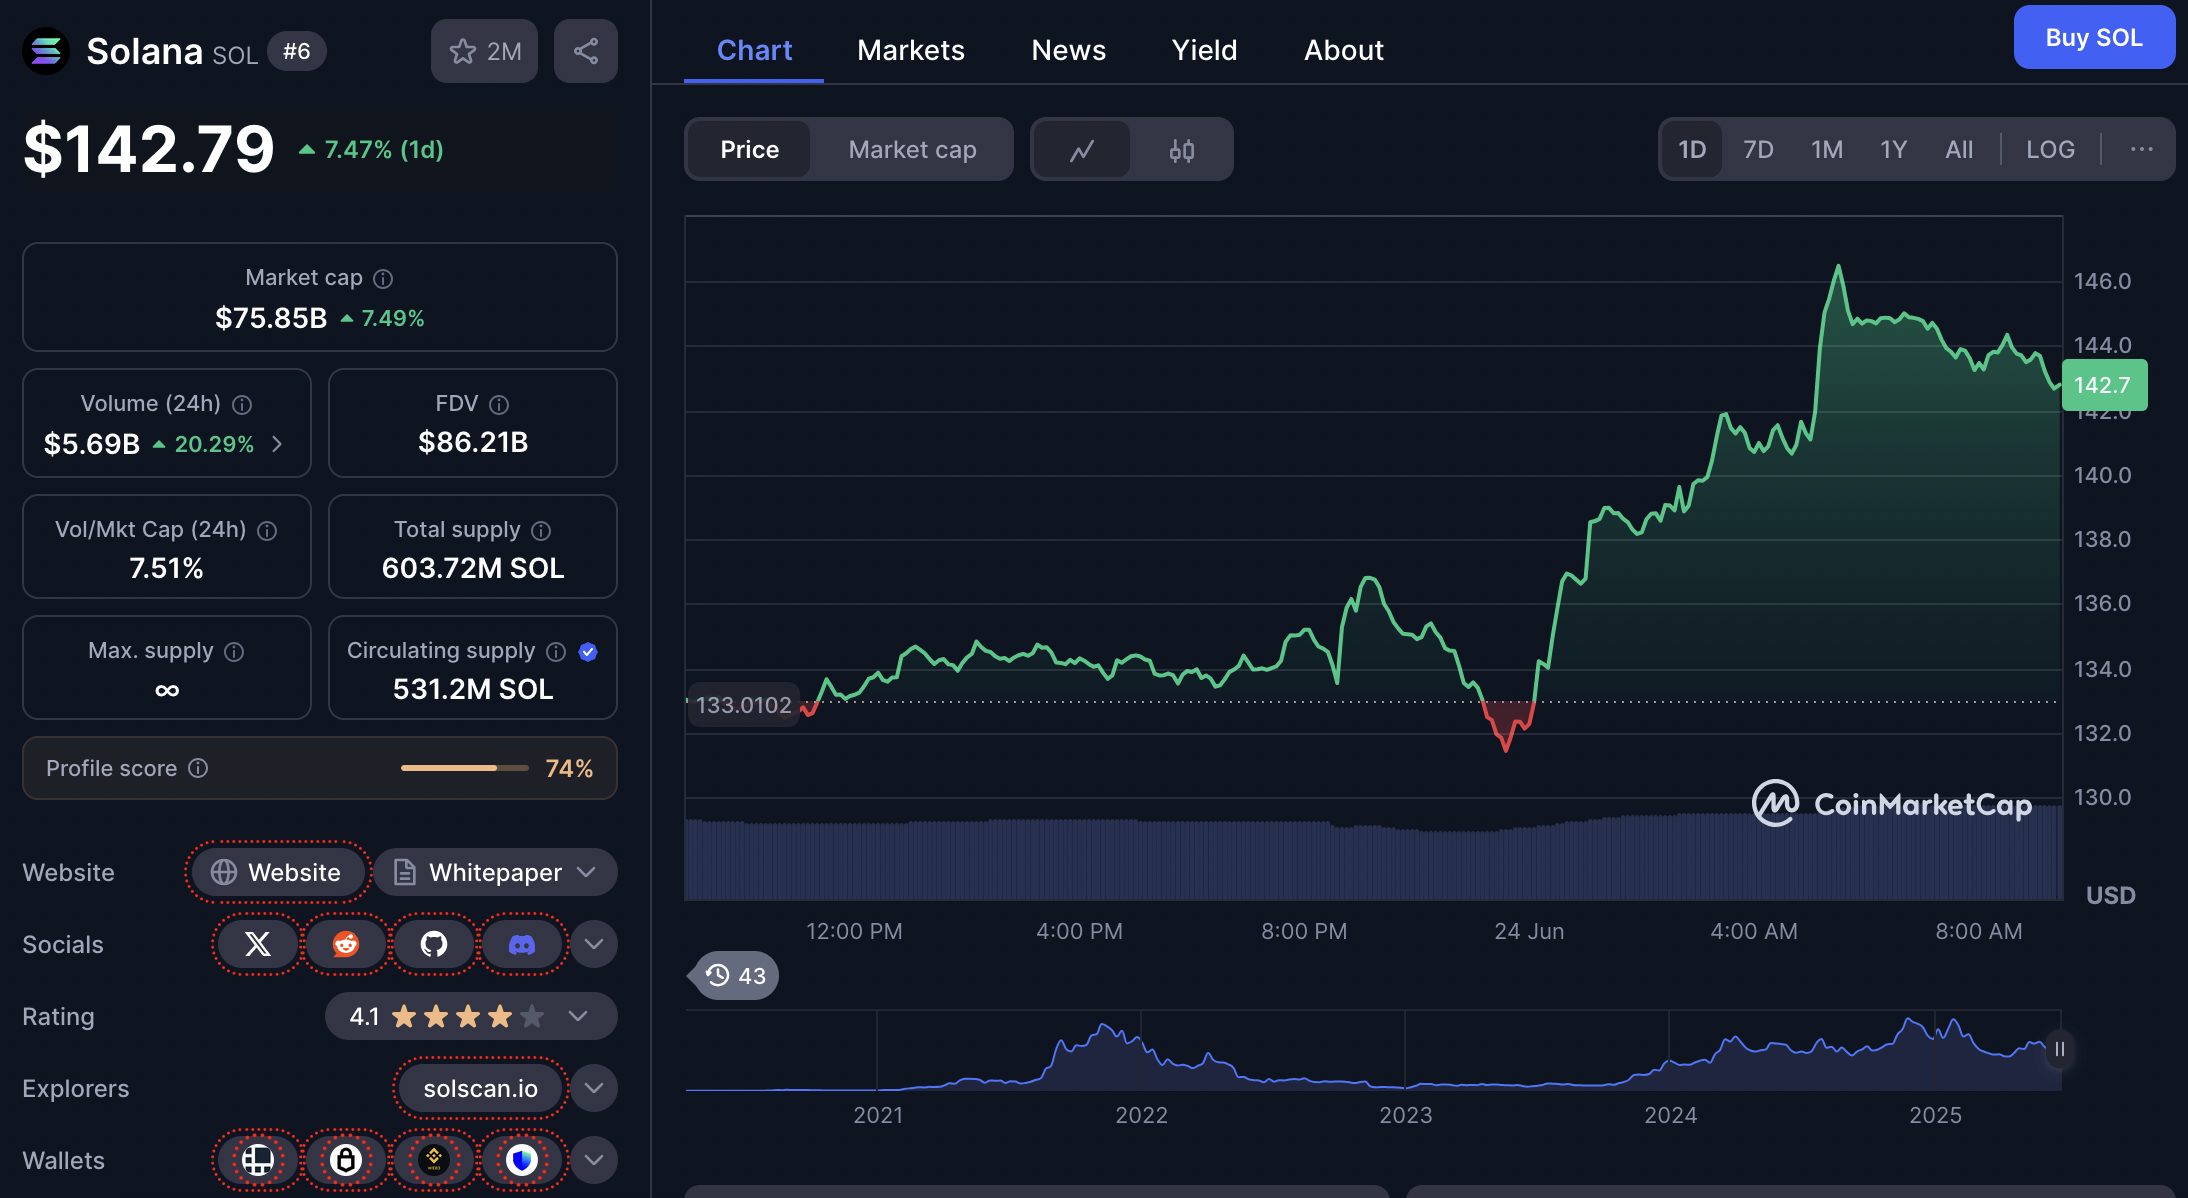2188x1198 pixels.
Task: Click the 603.72M SOL total supply value
Action: [473, 568]
